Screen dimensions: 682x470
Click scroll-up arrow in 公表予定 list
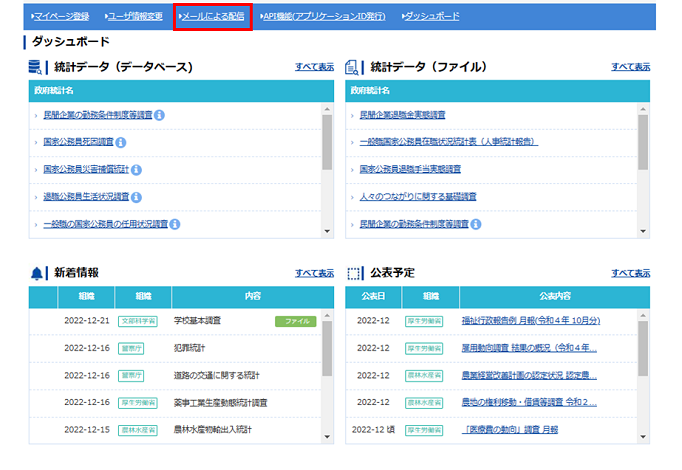tap(643, 315)
